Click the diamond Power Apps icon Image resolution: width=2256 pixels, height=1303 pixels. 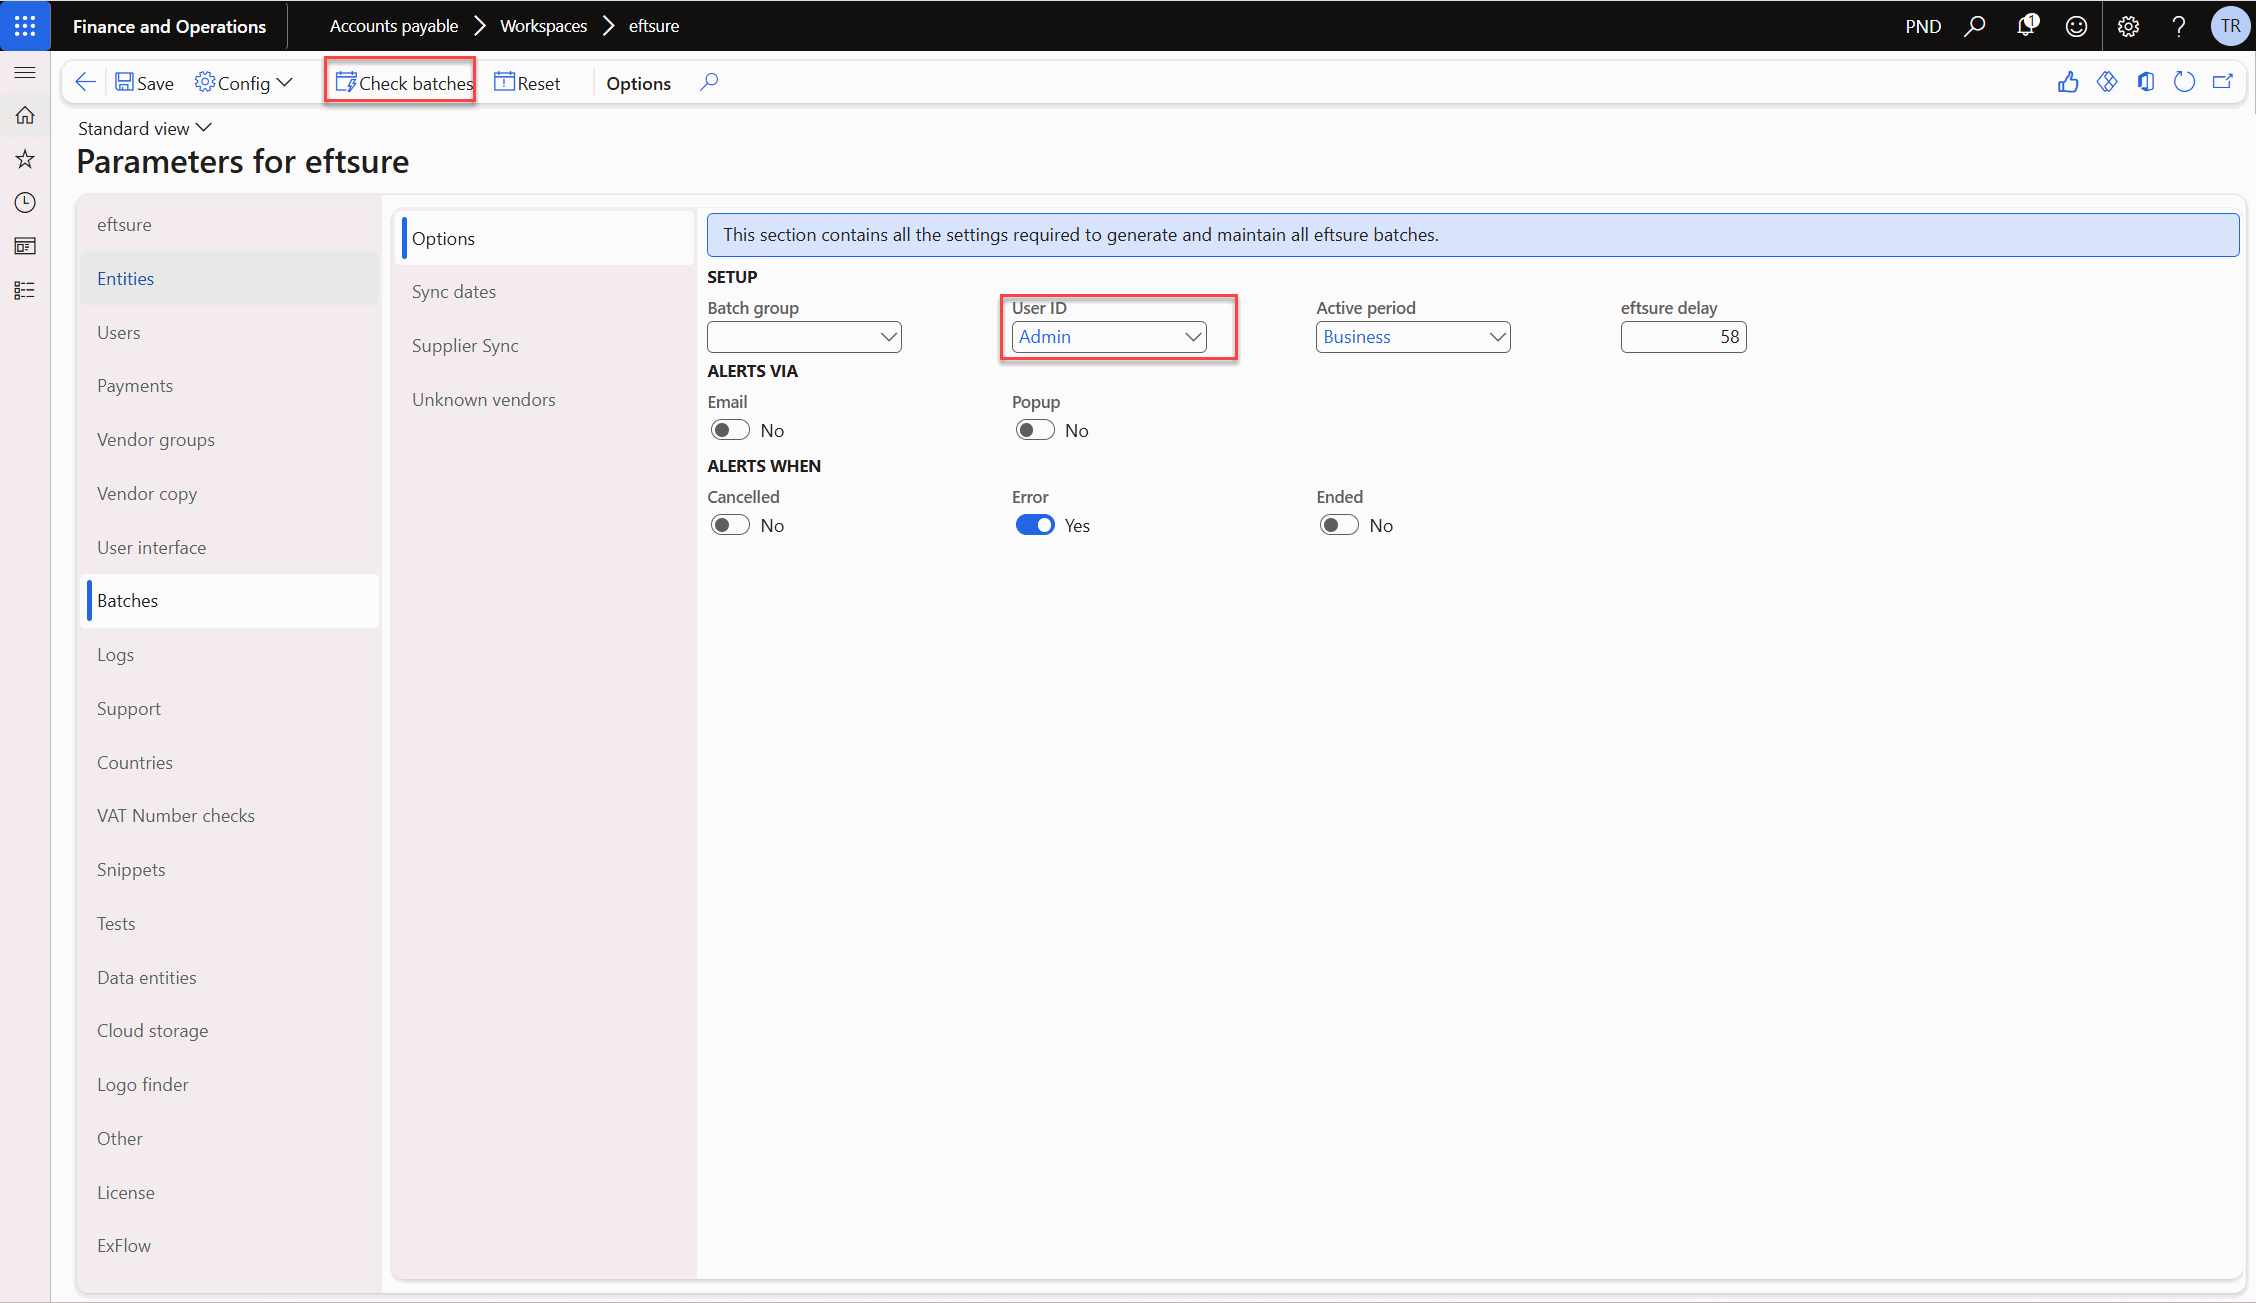pyautogui.click(x=2107, y=83)
